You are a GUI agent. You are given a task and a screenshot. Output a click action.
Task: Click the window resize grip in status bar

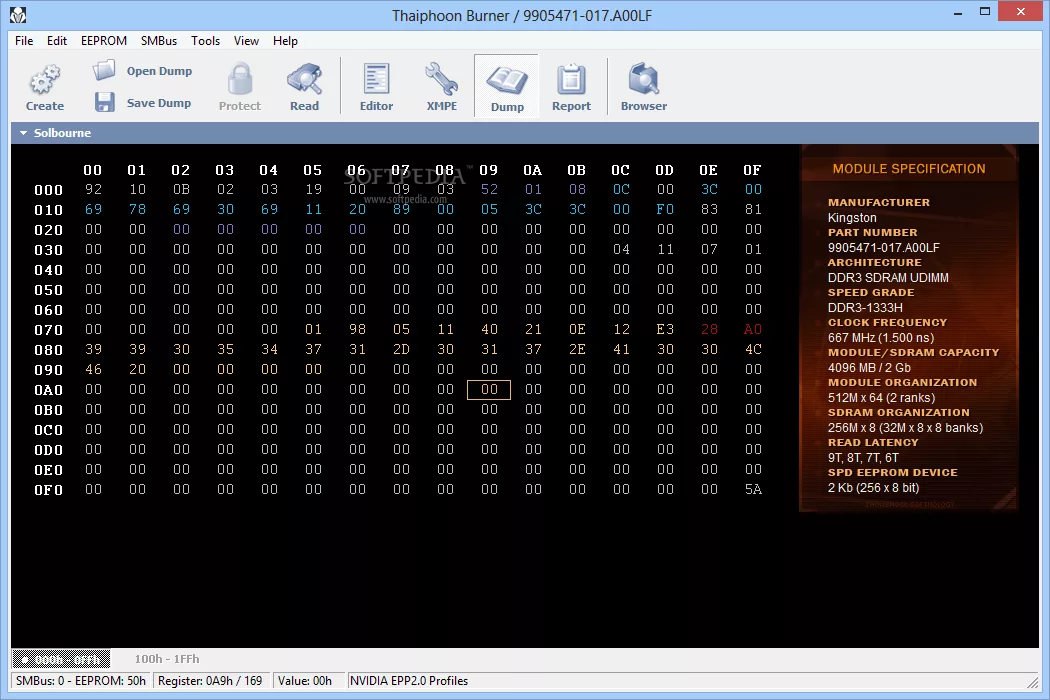point(1032,682)
